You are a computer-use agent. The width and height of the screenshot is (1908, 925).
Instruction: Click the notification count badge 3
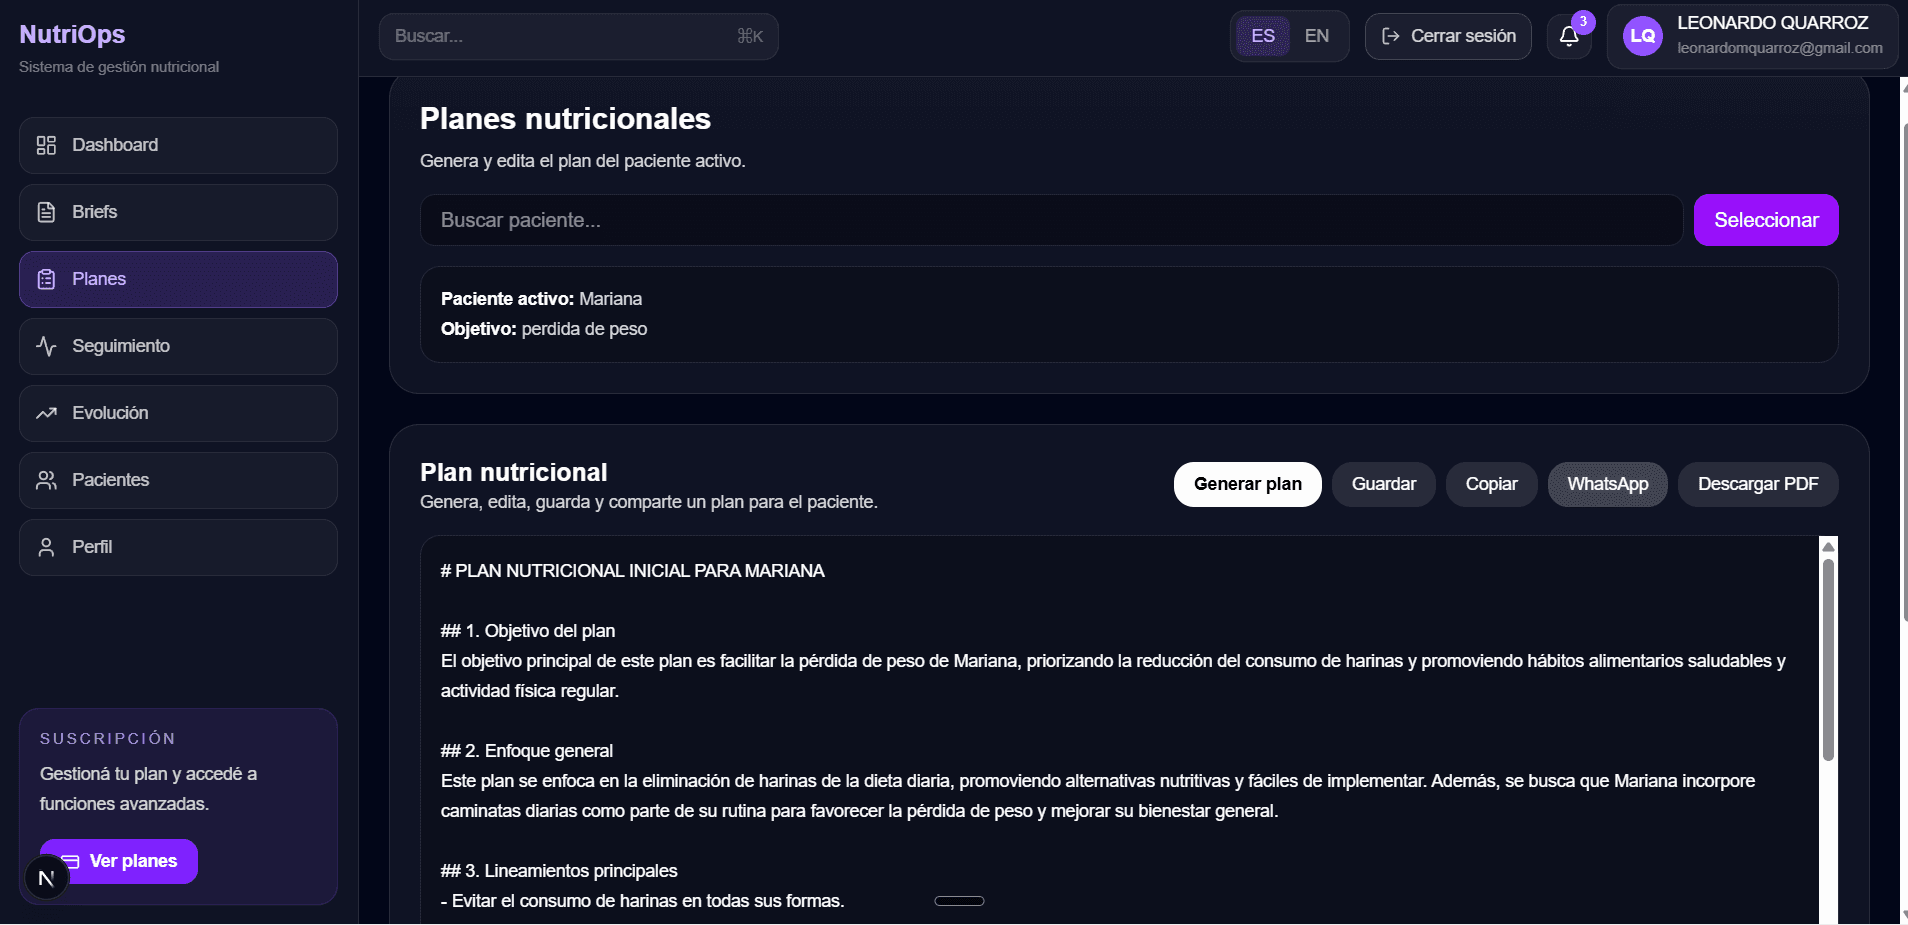pyautogui.click(x=1583, y=21)
